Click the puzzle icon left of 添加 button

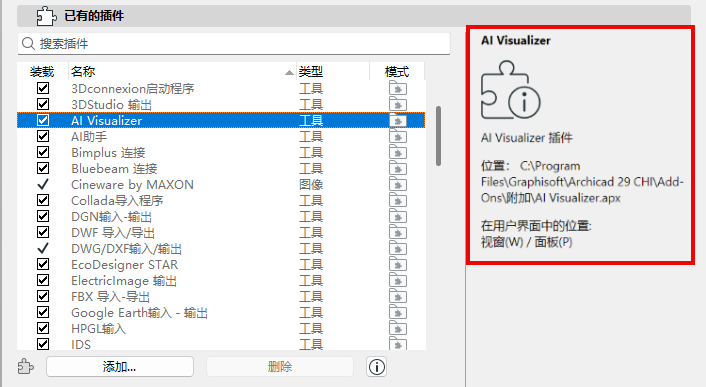click(x=26, y=366)
